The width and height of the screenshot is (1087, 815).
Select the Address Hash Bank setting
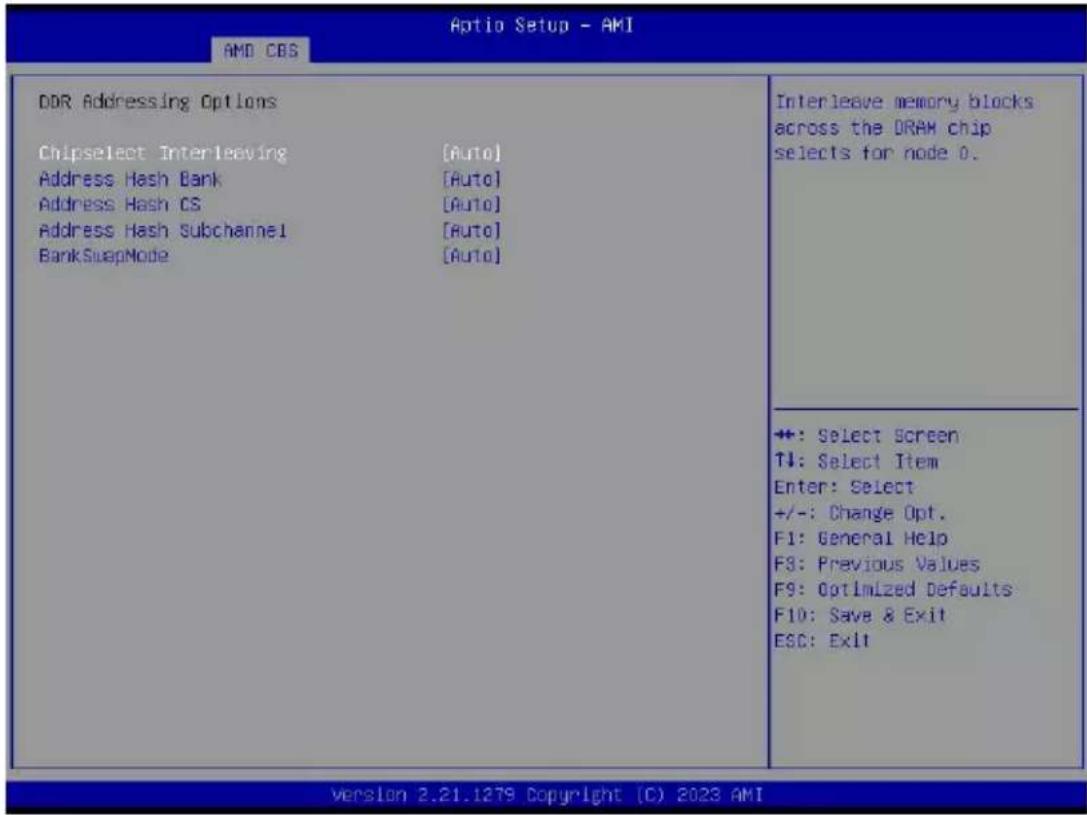point(130,179)
